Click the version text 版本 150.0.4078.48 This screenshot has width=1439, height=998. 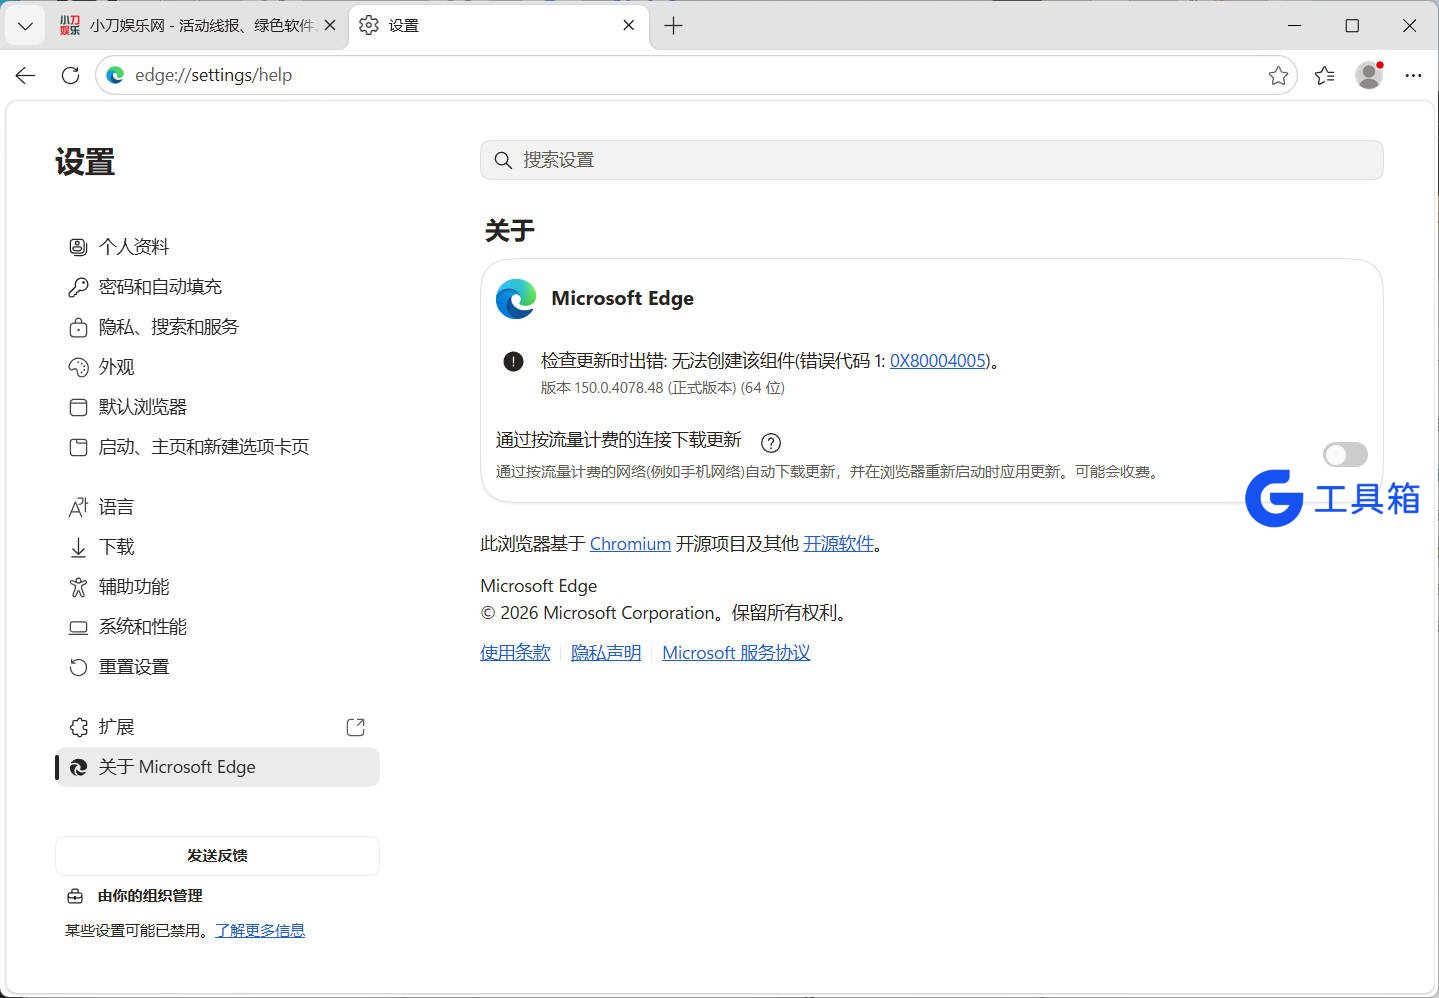click(x=663, y=388)
